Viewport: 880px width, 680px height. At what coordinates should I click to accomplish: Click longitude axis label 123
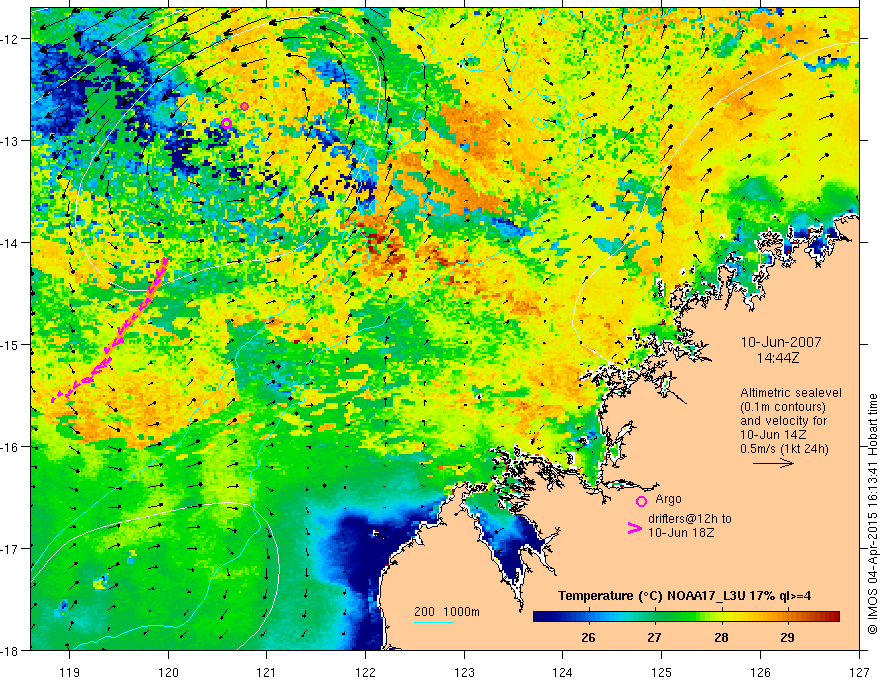point(464,672)
